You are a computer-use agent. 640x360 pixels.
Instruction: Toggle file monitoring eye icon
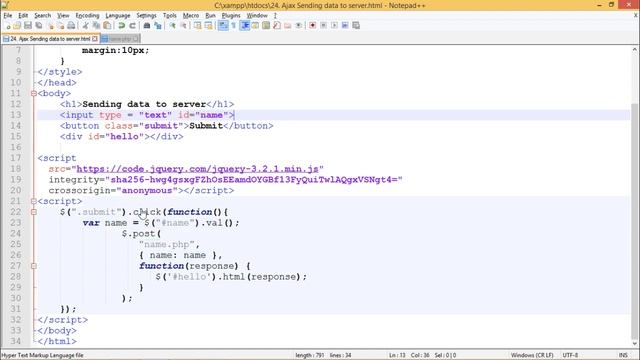[x=298, y=26]
